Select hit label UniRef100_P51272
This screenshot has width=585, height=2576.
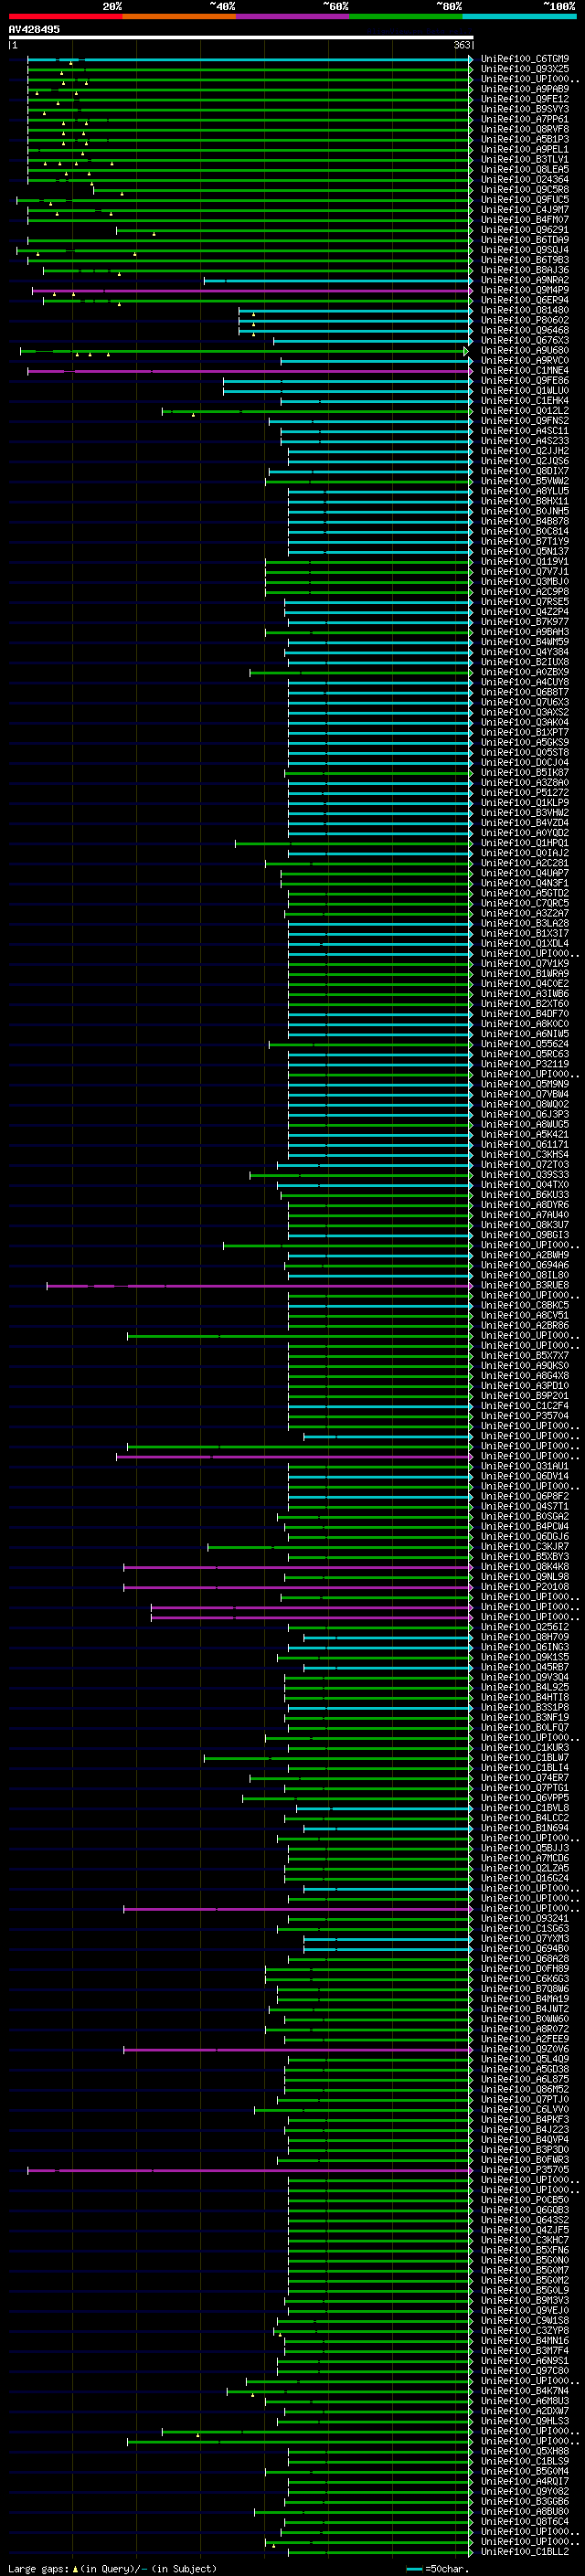(x=524, y=793)
